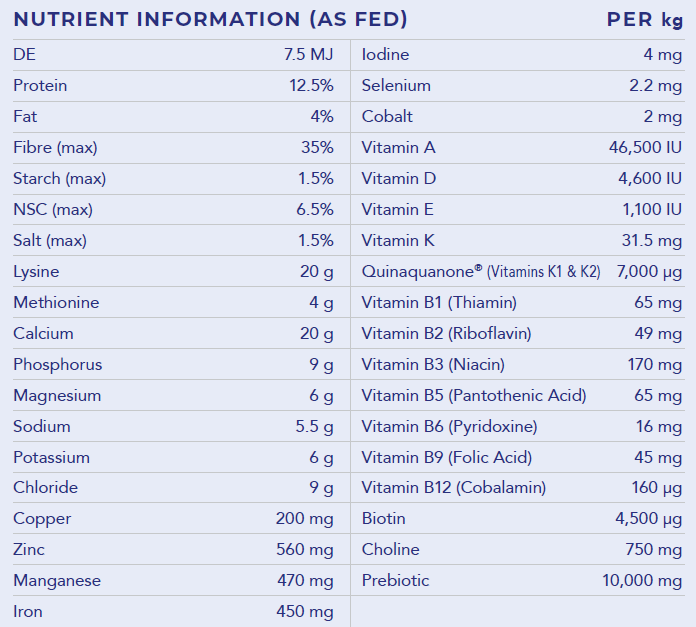Select the Fibre (max) label
The image size is (696, 627).
point(55,148)
